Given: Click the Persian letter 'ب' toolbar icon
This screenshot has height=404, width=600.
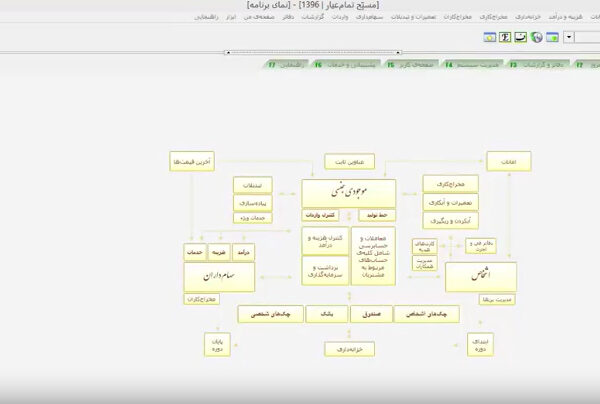Looking at the screenshot, I should (520, 37).
